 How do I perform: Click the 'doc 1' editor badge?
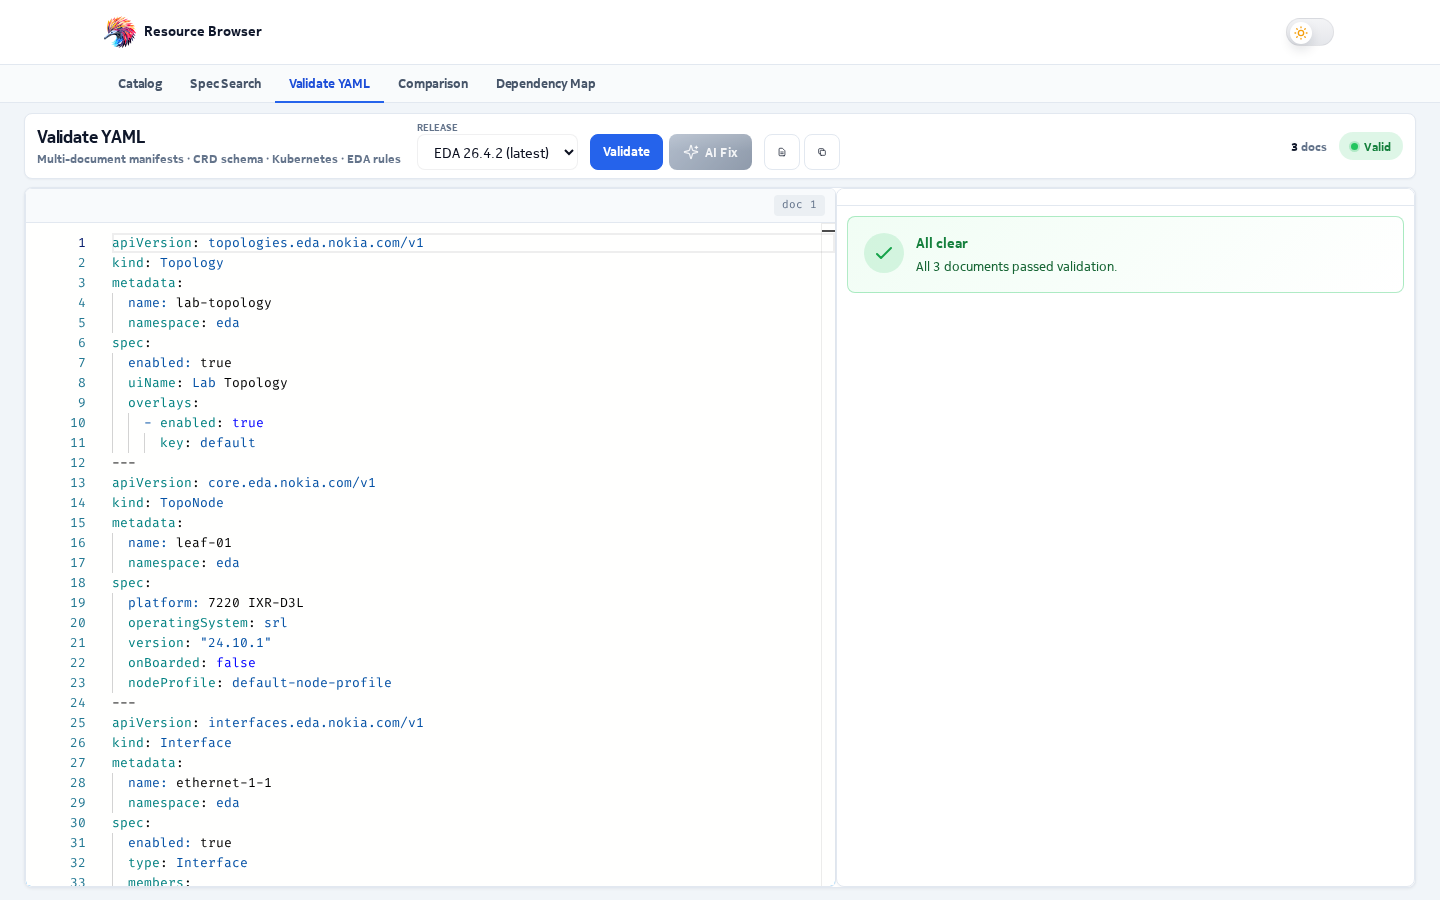[799, 205]
